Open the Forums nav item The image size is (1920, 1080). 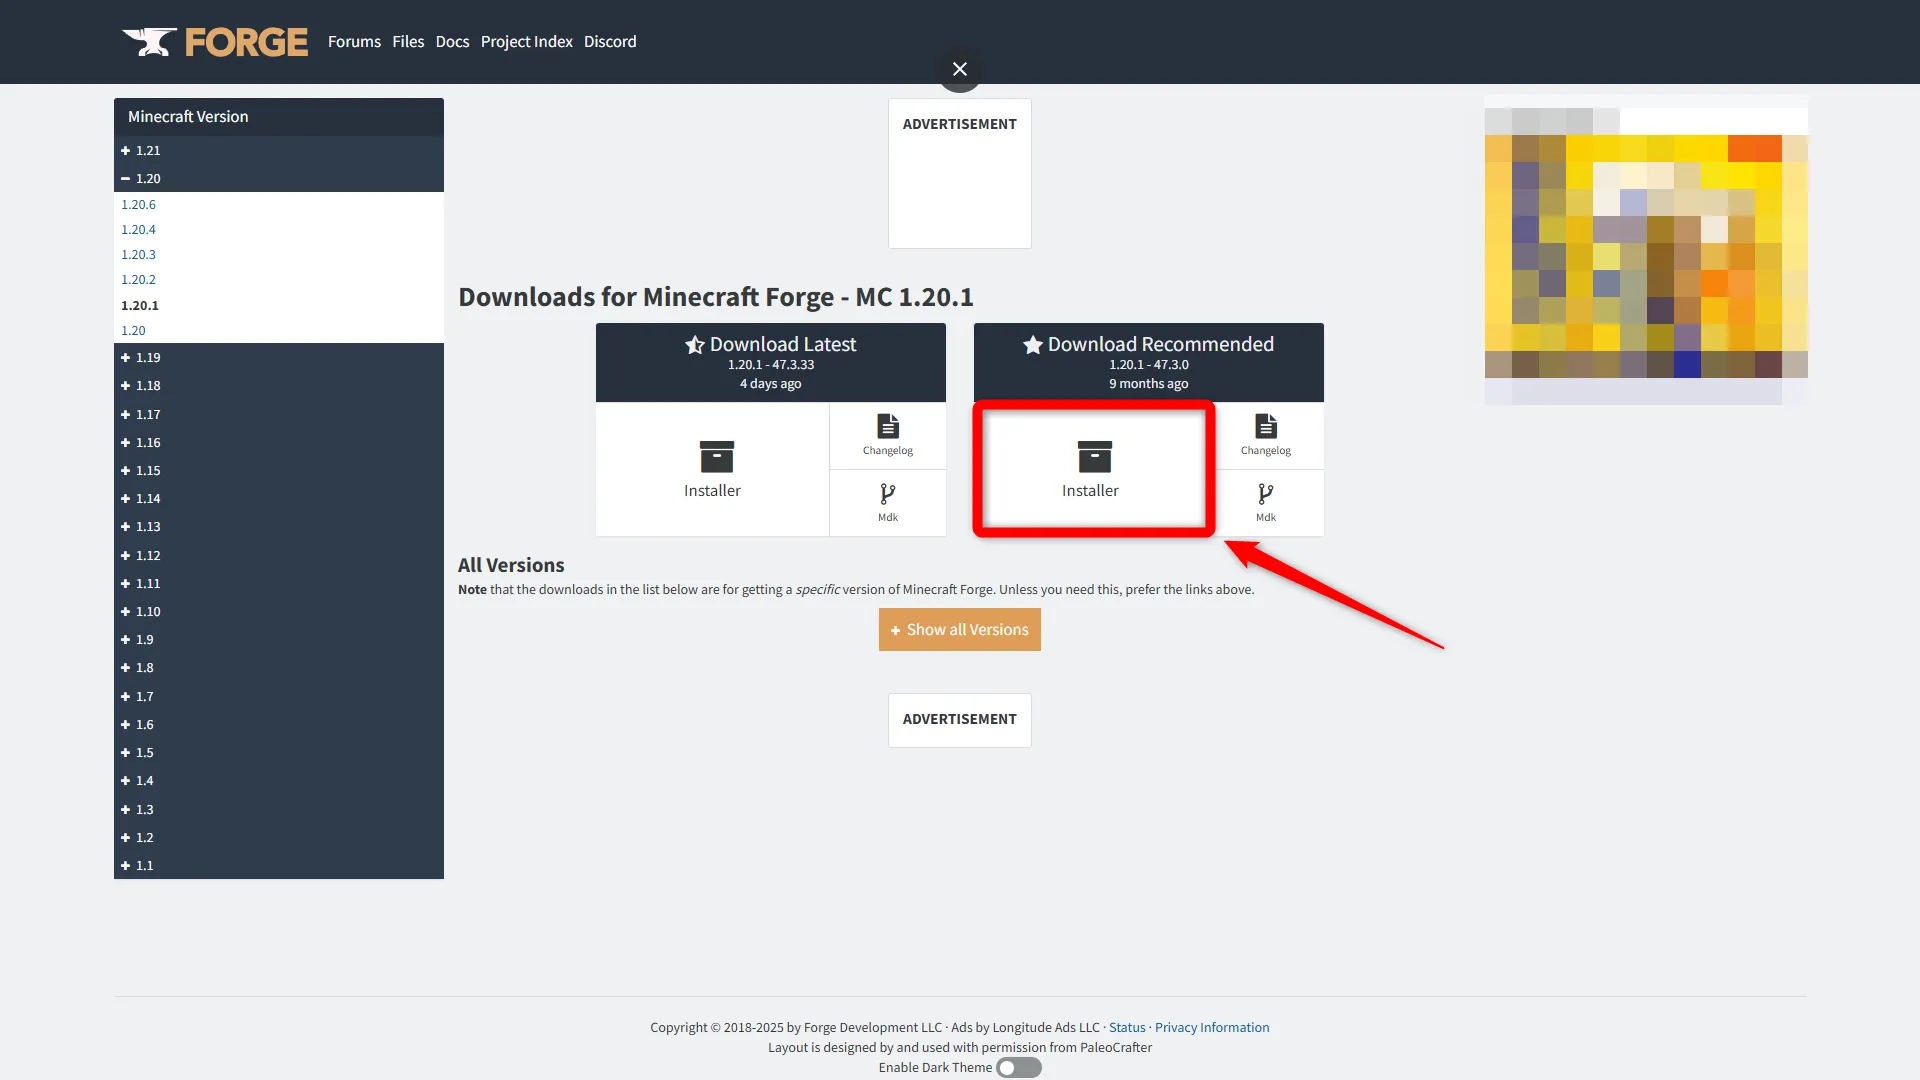coord(354,41)
